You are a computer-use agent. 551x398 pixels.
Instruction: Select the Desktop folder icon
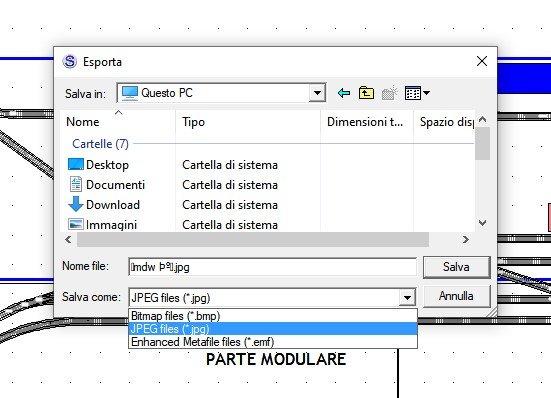coord(76,164)
